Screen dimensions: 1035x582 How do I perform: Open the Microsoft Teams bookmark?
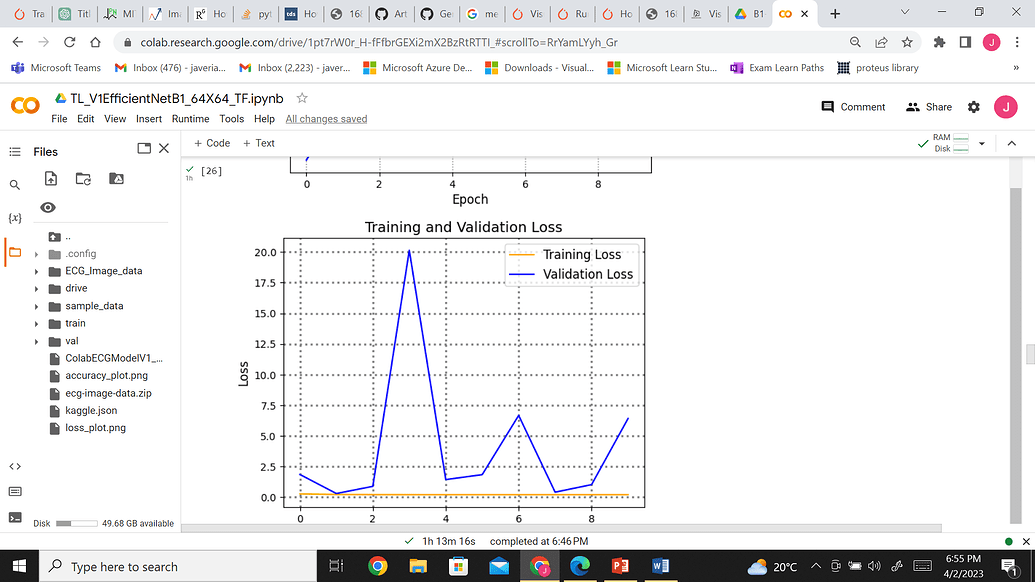[56, 68]
